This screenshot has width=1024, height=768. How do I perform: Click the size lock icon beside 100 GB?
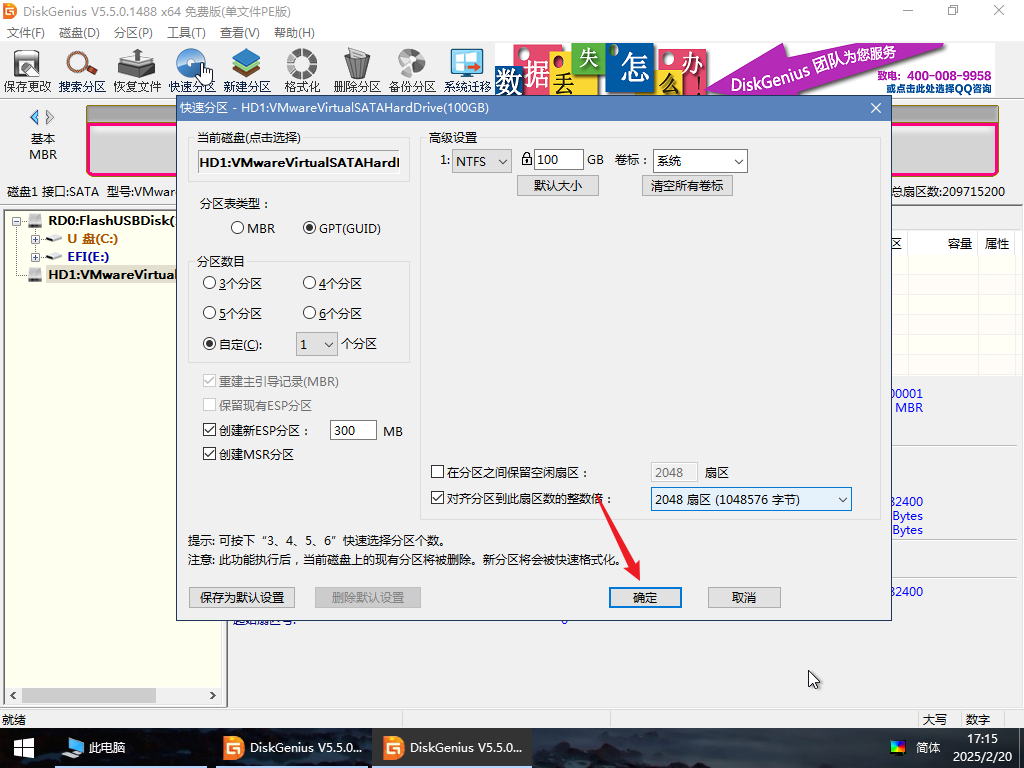tap(526, 159)
